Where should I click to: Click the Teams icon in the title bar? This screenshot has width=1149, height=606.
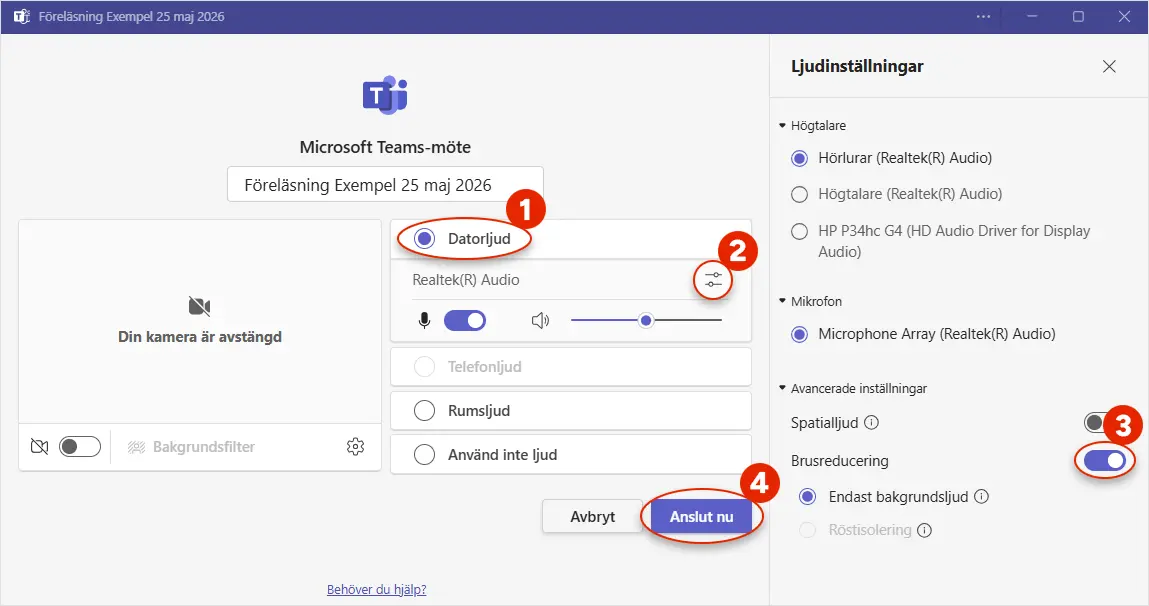[x=22, y=16]
